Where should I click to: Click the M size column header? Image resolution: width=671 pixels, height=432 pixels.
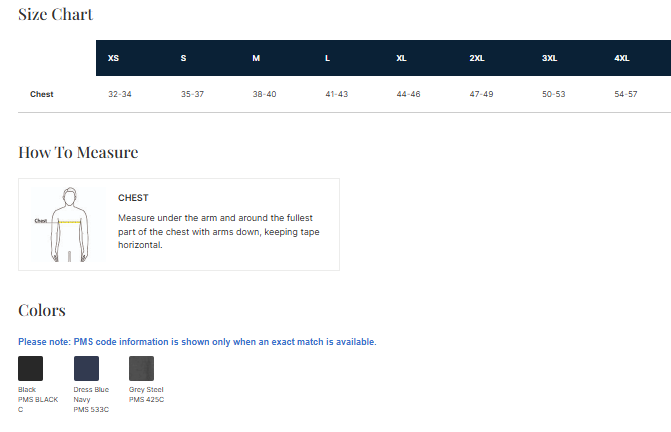256,58
